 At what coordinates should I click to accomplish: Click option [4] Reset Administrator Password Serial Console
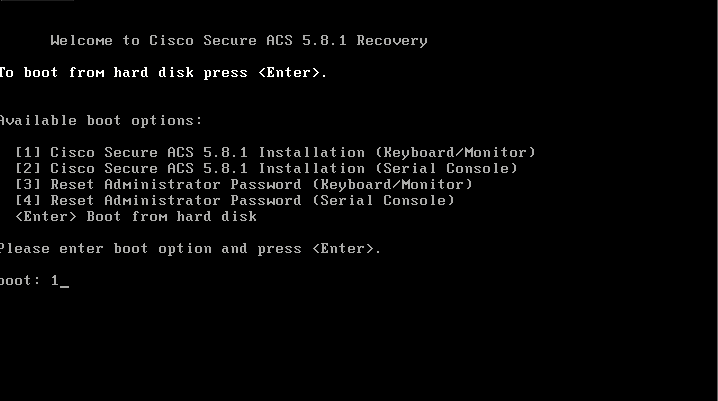coord(234,200)
